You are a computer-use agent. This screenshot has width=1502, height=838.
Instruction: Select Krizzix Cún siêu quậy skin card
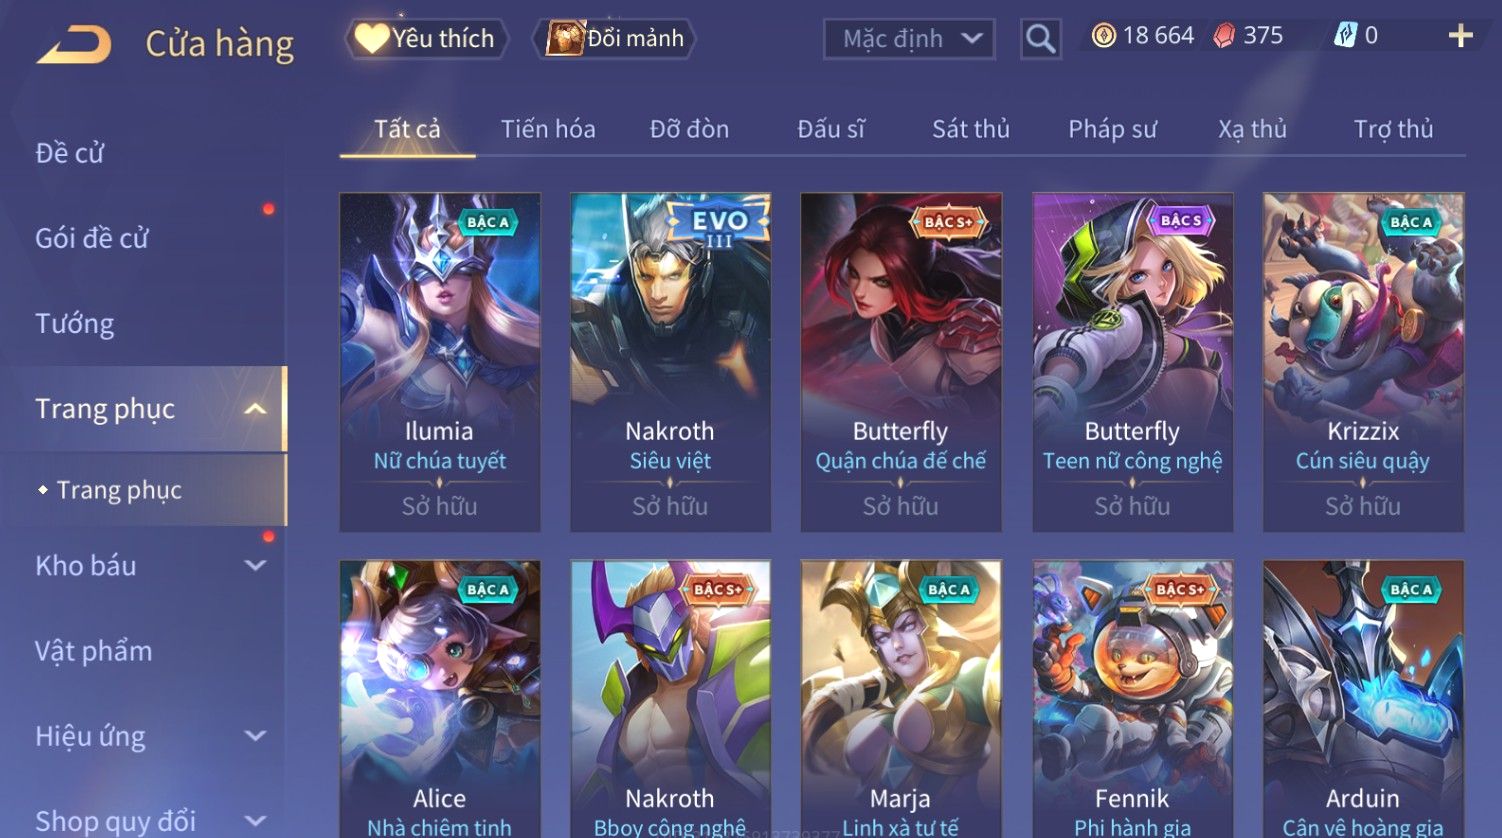[x=1363, y=362]
